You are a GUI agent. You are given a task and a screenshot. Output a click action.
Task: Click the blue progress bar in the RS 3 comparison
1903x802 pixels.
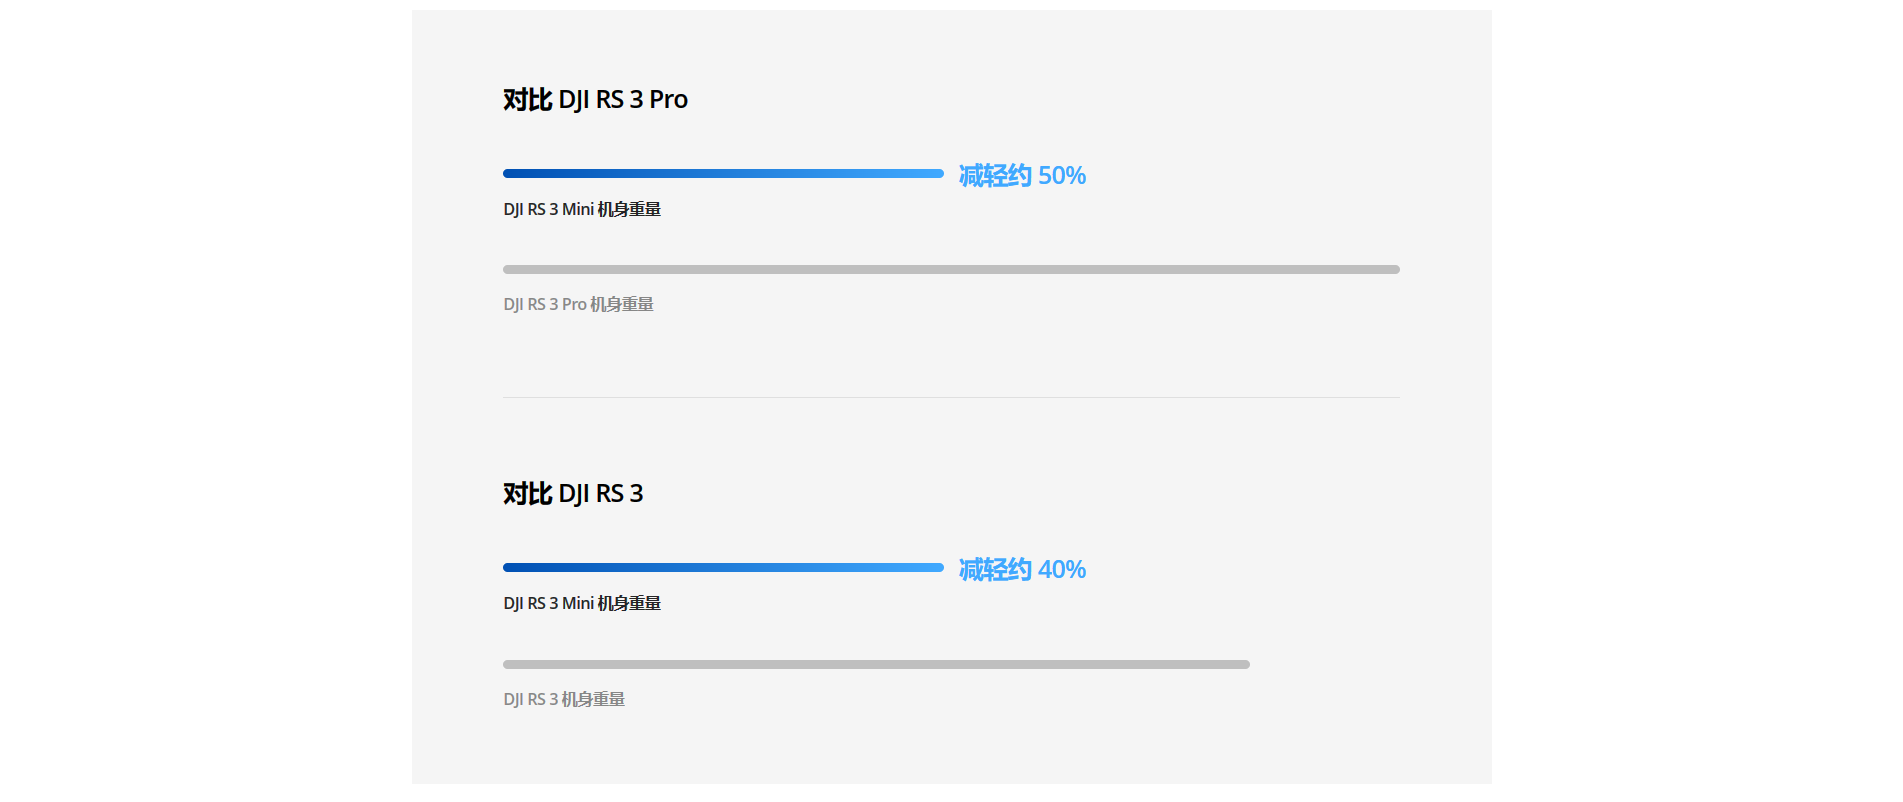722,568
